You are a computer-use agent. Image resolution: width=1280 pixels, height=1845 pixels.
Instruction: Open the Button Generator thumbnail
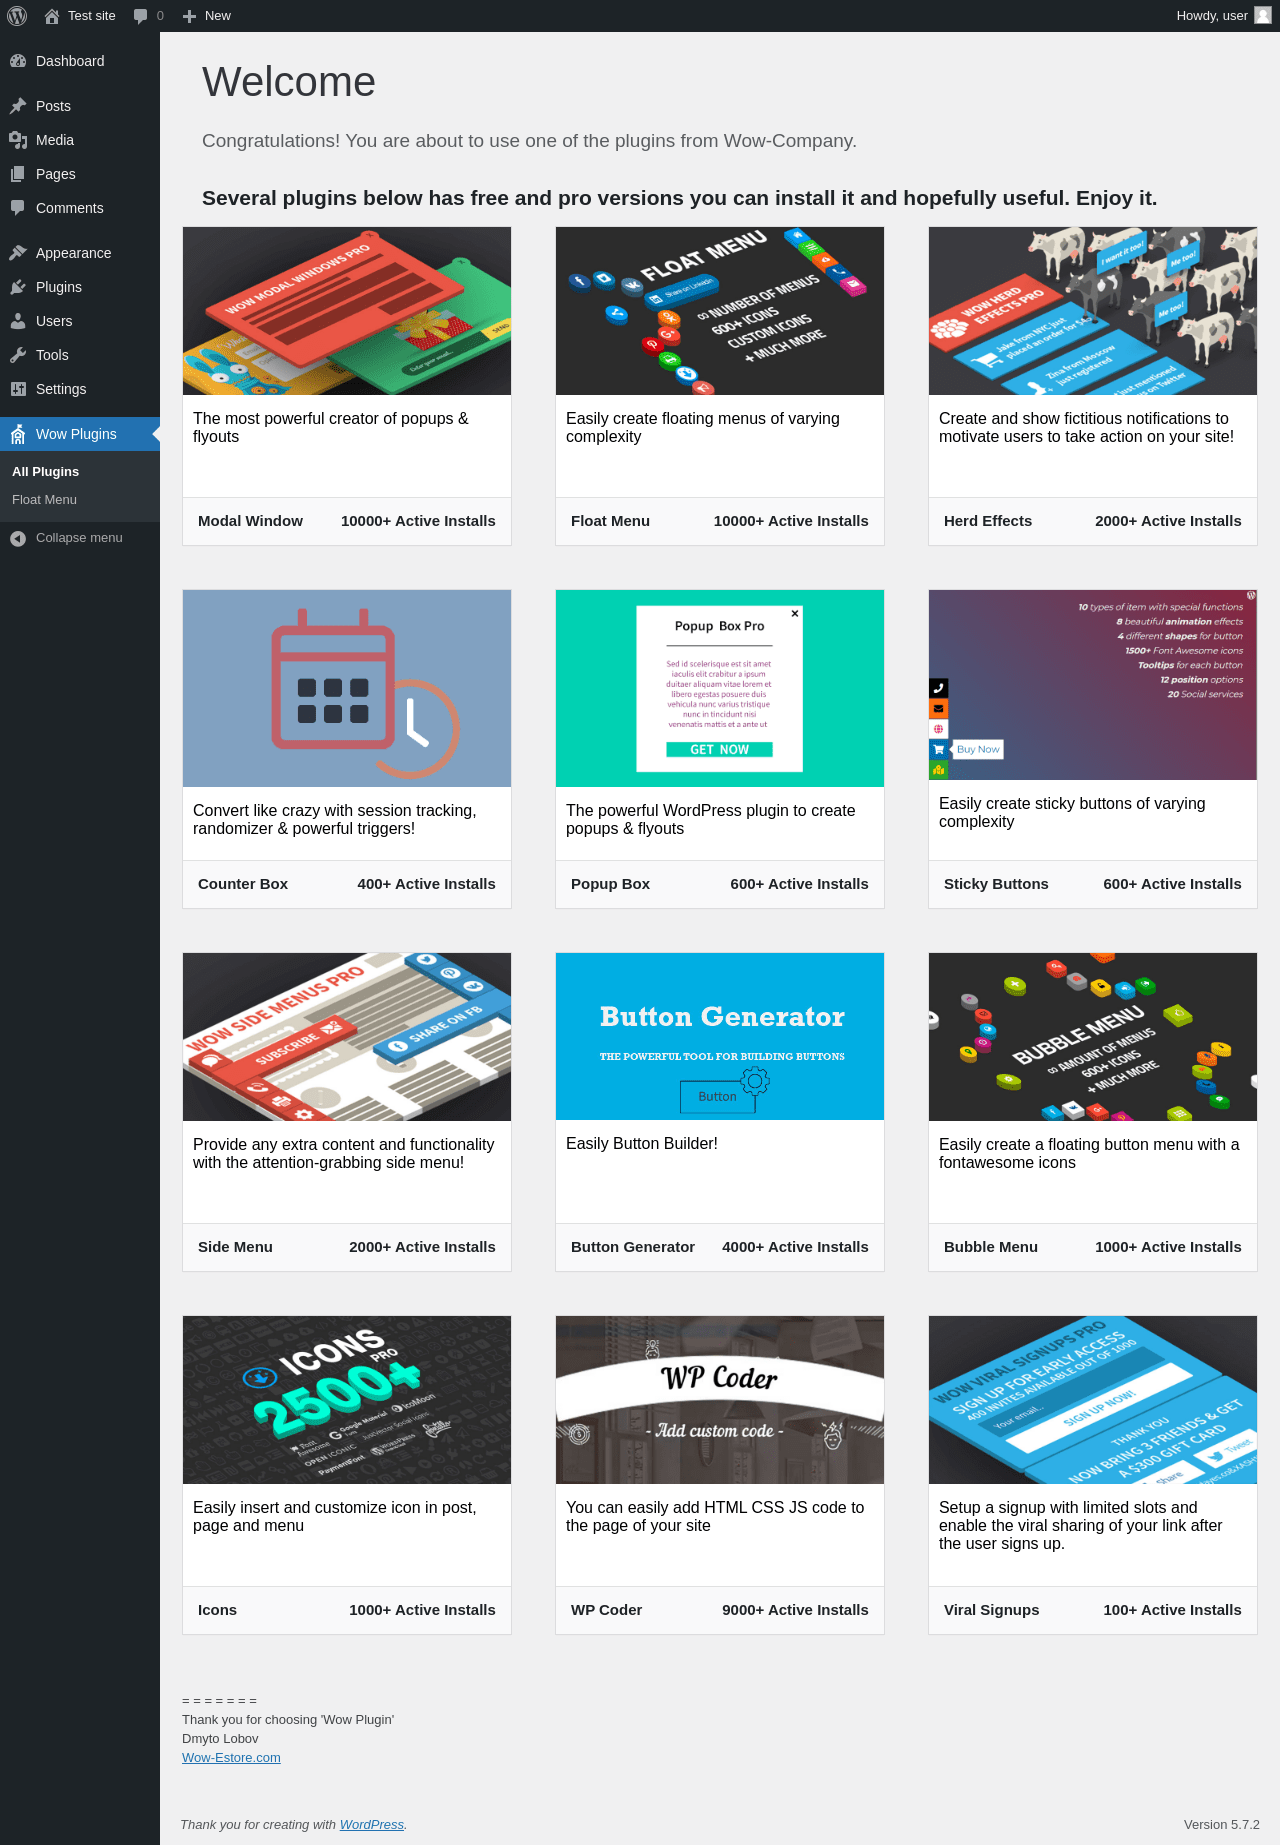(x=720, y=1036)
